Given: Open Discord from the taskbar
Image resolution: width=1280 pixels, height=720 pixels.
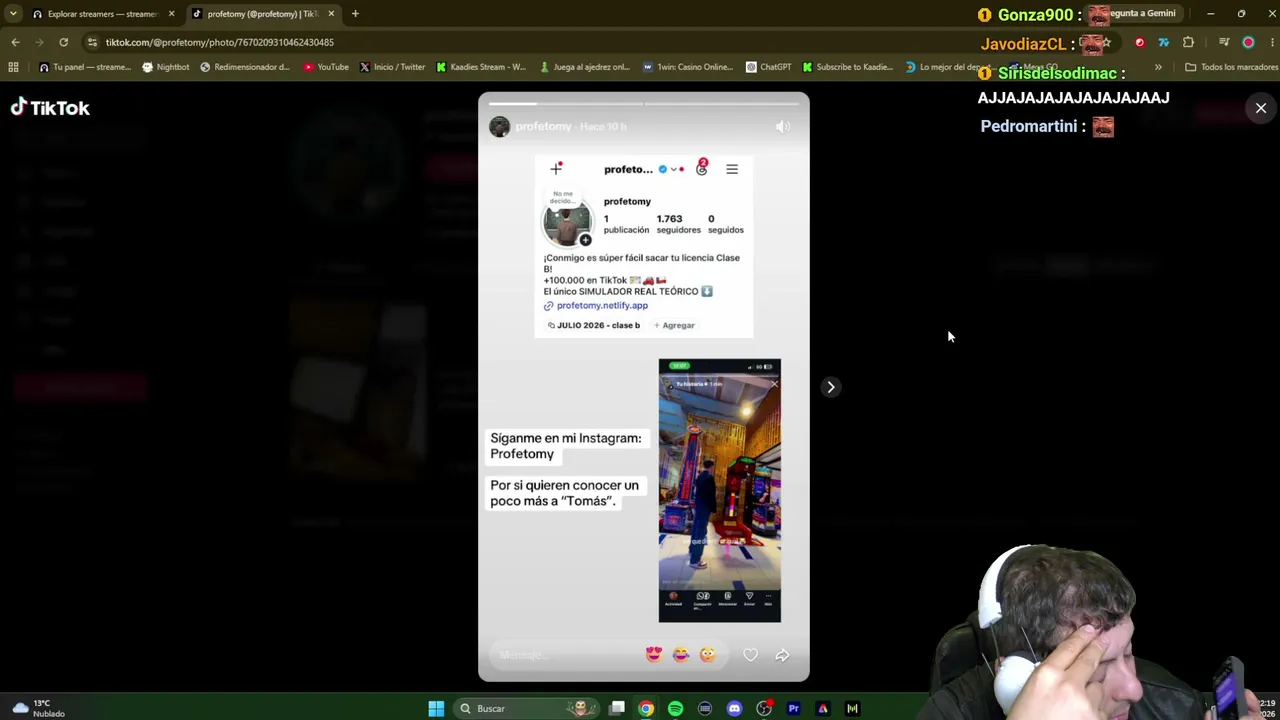Looking at the screenshot, I should click(734, 708).
